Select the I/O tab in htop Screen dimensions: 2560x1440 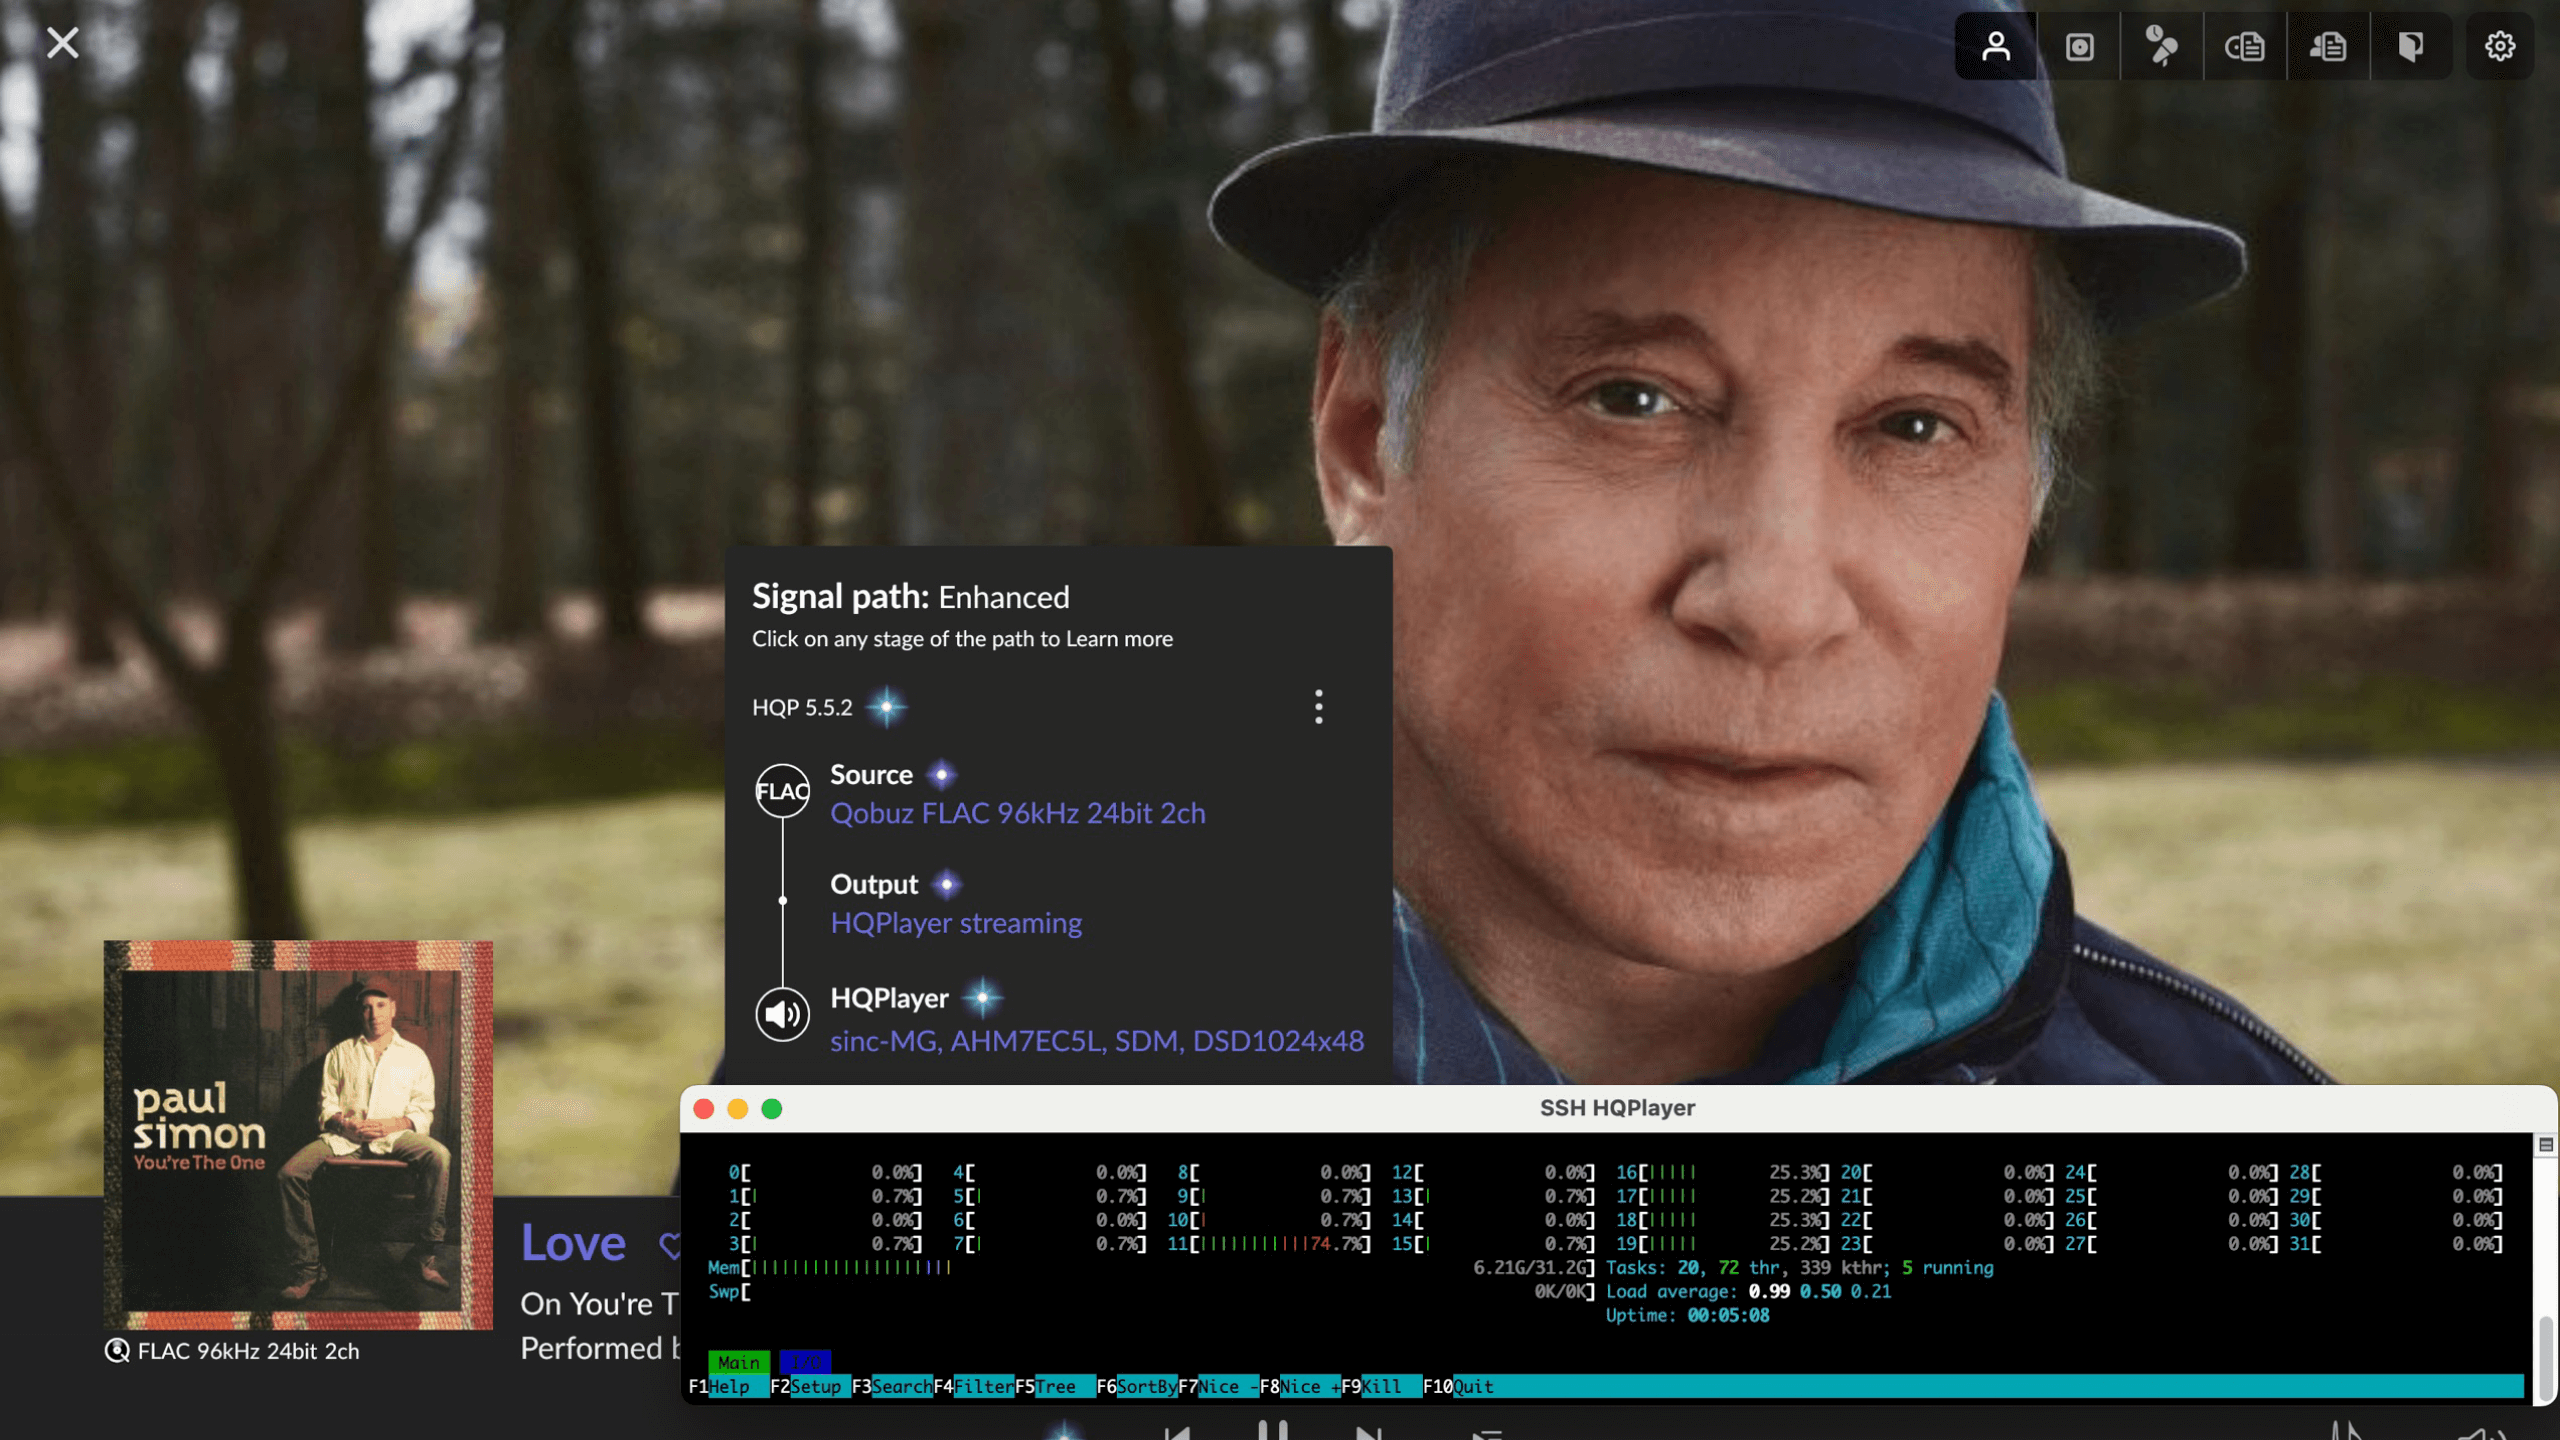[x=805, y=1362]
